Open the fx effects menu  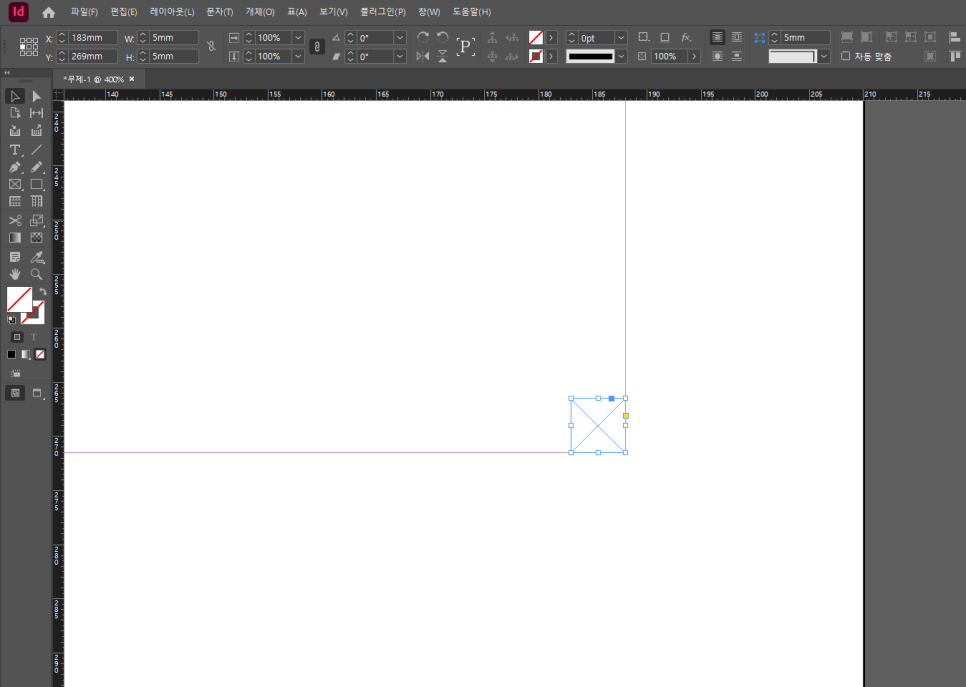click(686, 37)
